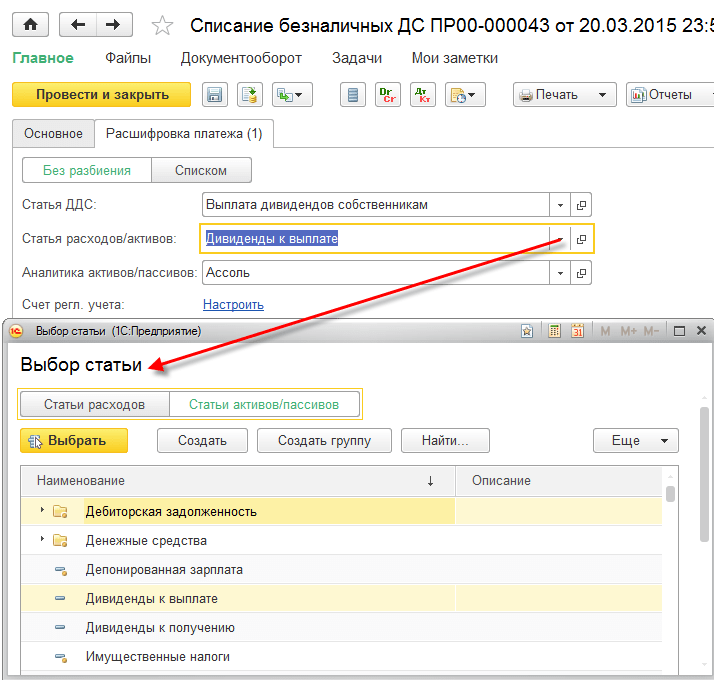
Task: Select Дивиденды к получению row
Action: click(160, 628)
